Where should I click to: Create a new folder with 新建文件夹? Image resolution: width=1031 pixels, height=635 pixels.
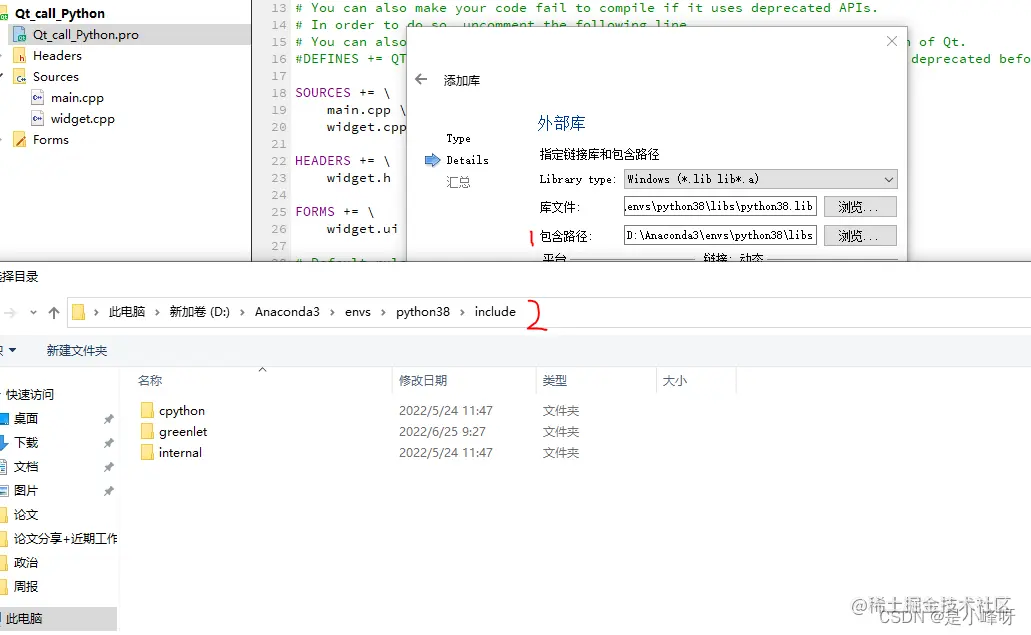(76, 350)
